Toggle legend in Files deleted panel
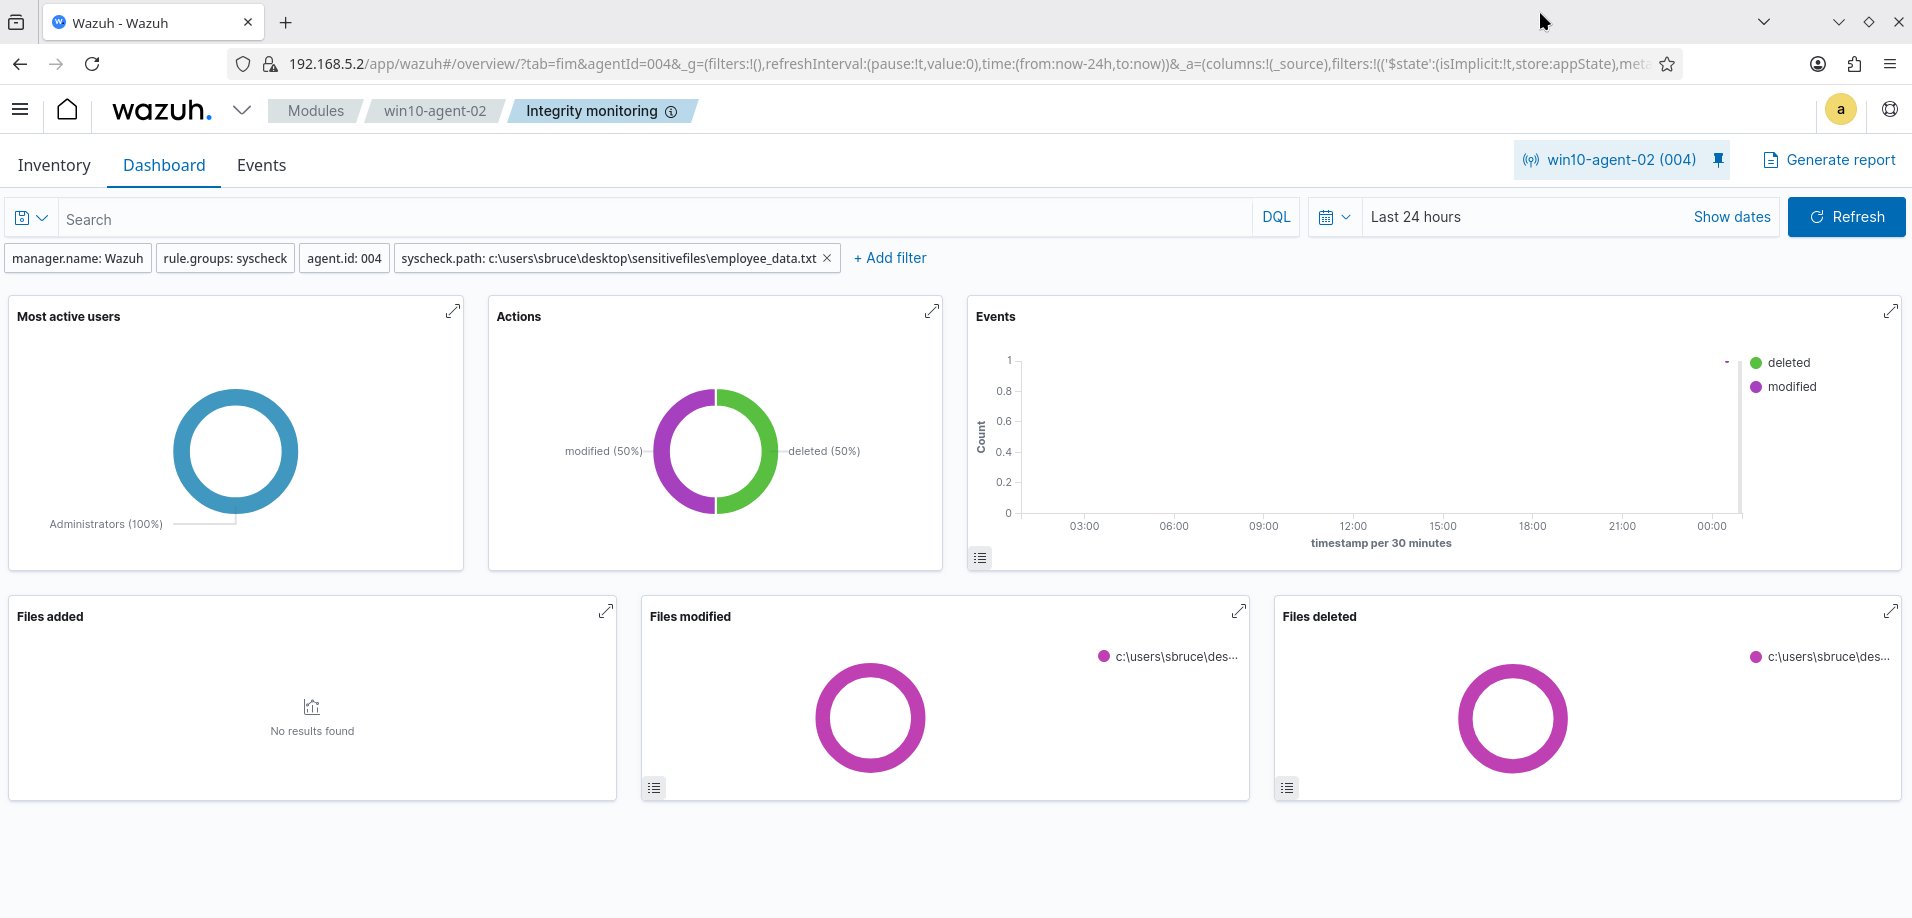This screenshot has width=1912, height=918. click(x=1287, y=788)
